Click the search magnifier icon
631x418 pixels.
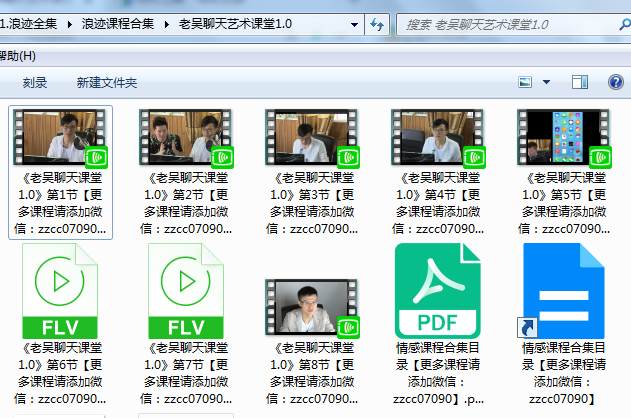coord(624,25)
